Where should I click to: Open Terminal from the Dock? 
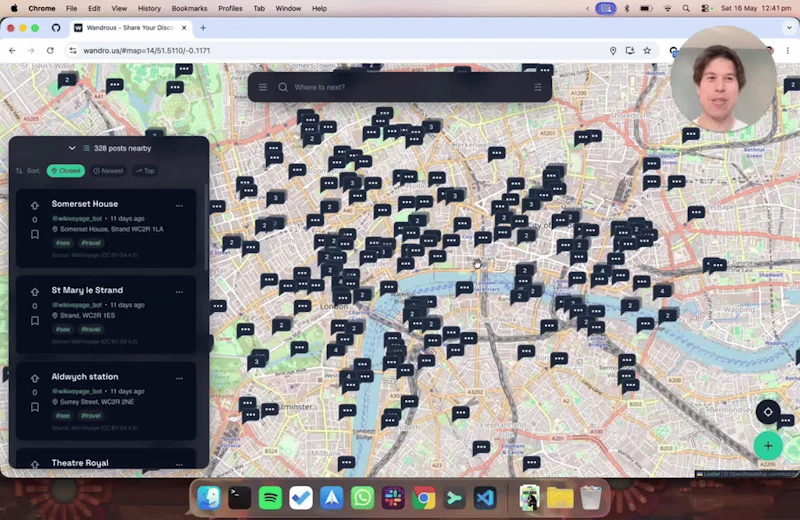pyautogui.click(x=240, y=498)
